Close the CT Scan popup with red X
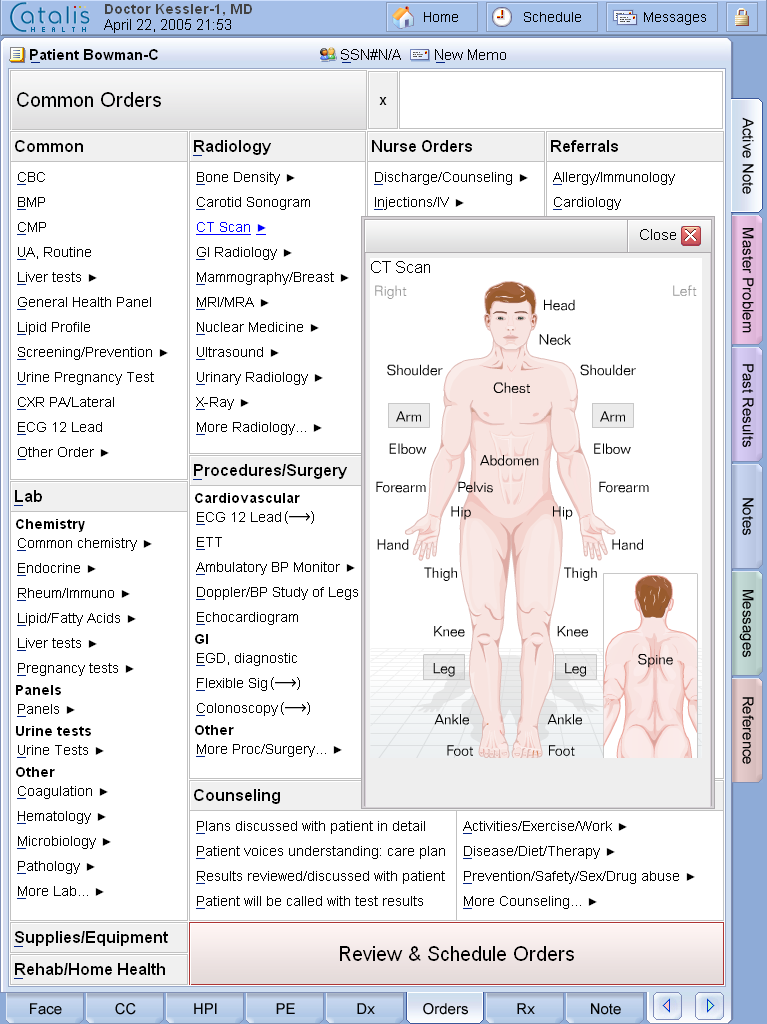 [x=691, y=235]
